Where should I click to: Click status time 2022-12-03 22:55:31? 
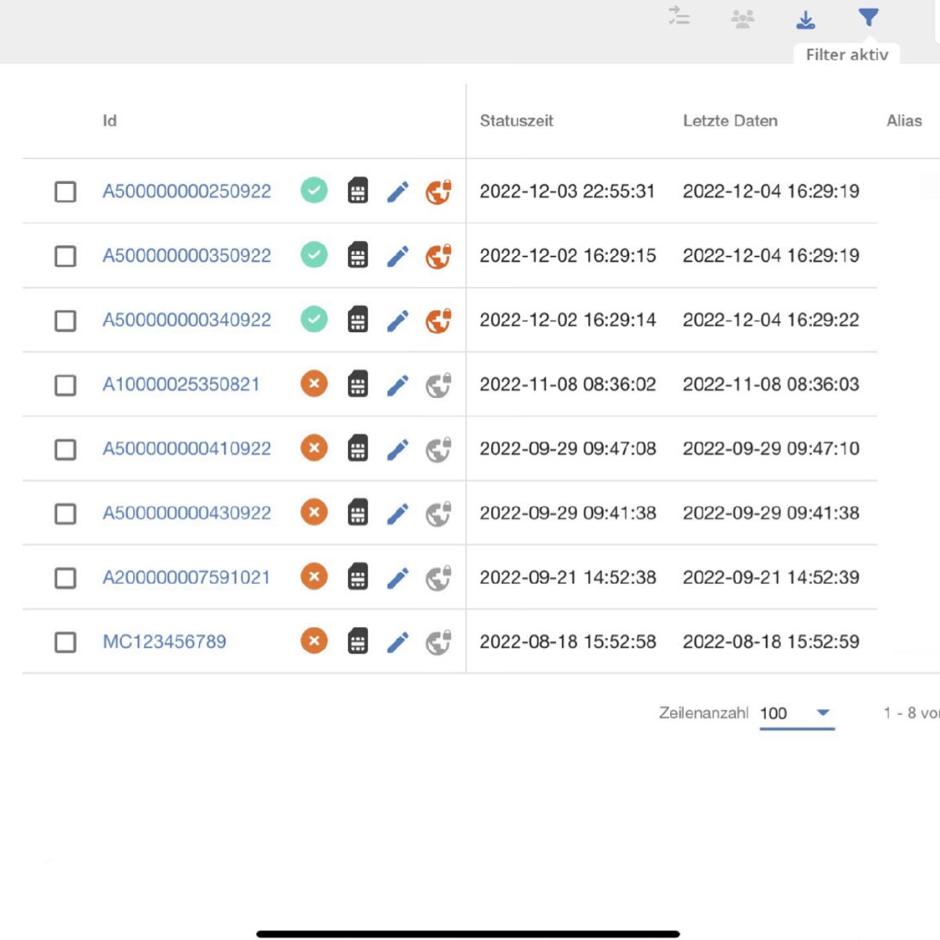point(567,191)
